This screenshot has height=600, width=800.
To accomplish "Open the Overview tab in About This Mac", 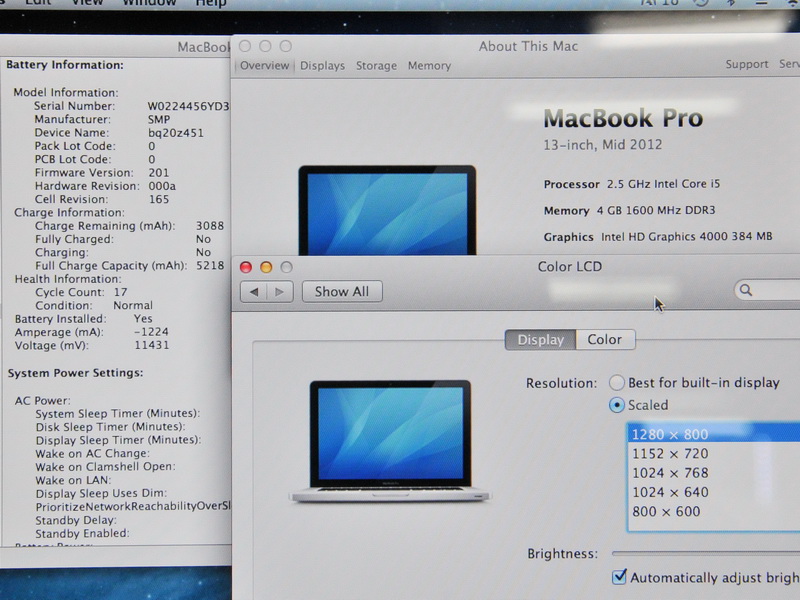I will click(264, 66).
